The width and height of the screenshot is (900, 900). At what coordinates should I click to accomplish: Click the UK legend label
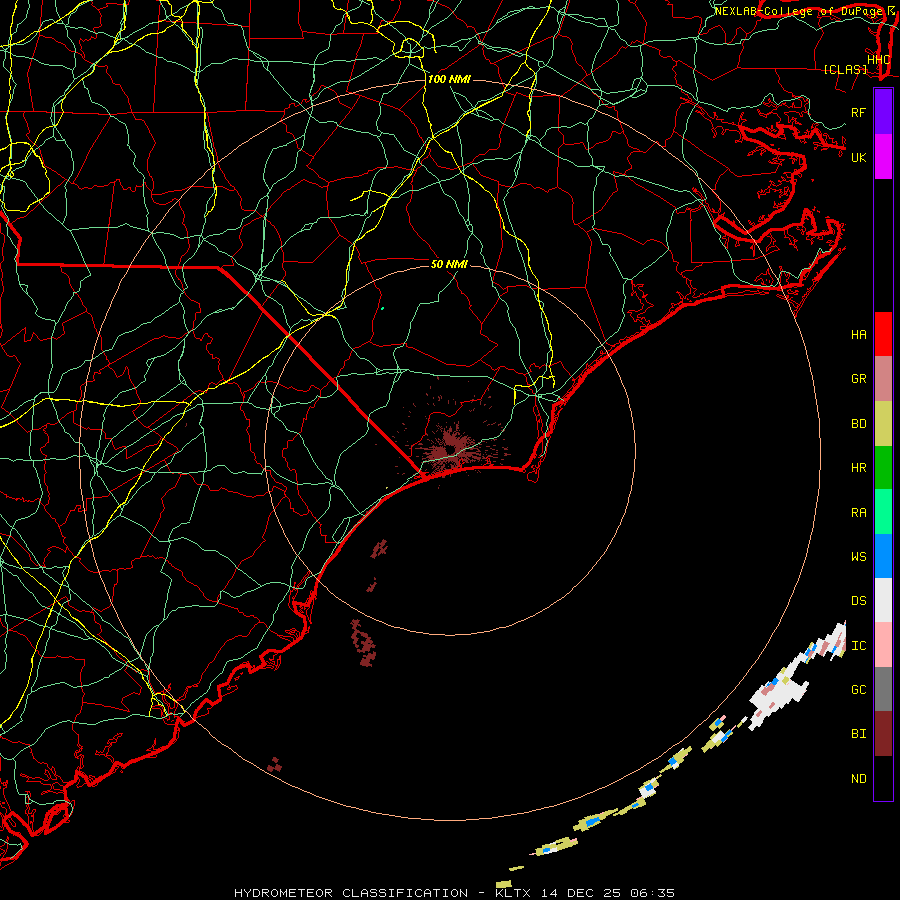(x=858, y=157)
